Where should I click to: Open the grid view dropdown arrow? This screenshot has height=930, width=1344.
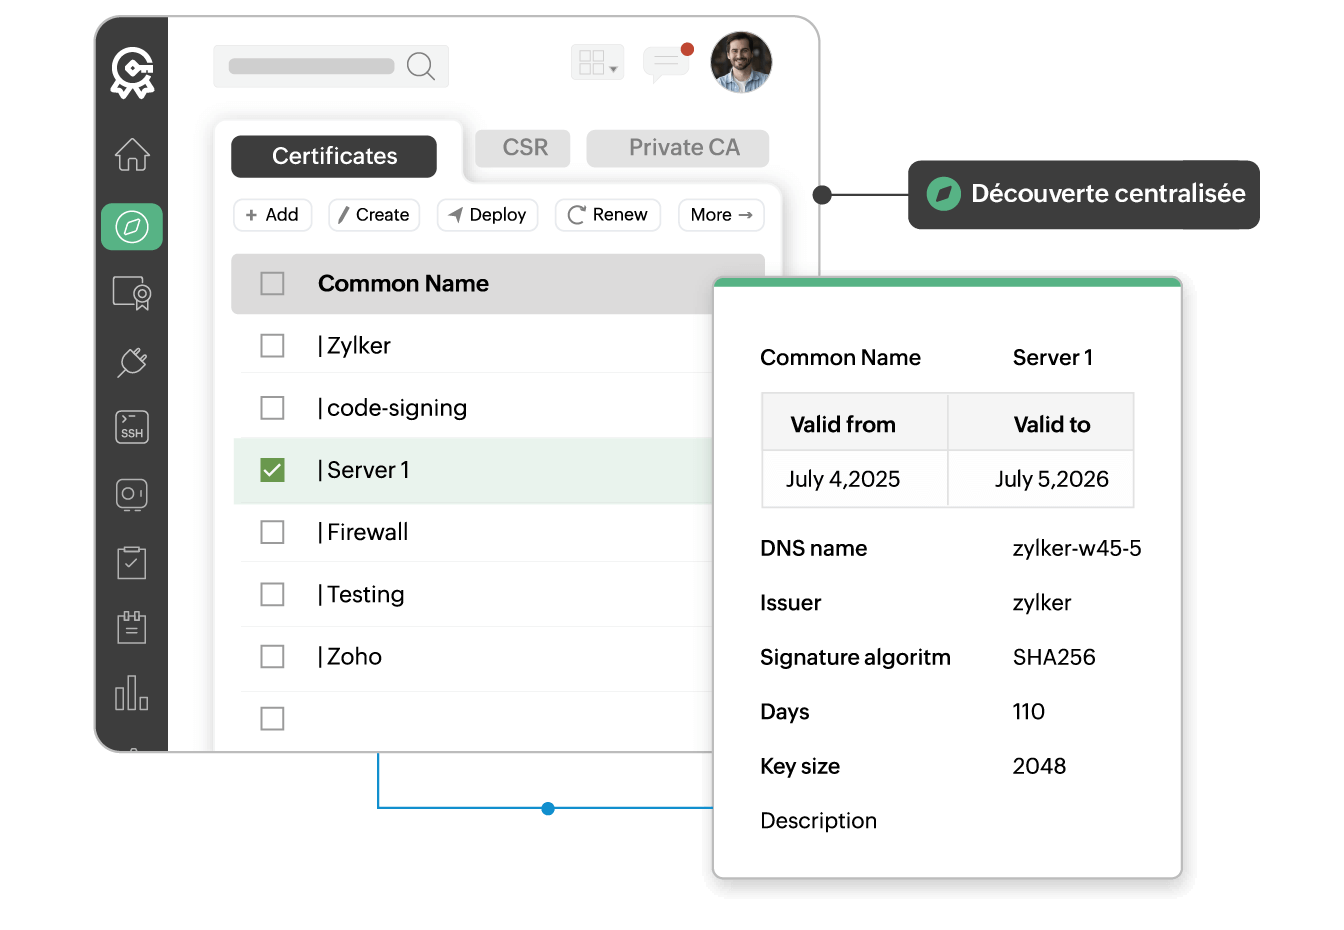[x=613, y=70]
